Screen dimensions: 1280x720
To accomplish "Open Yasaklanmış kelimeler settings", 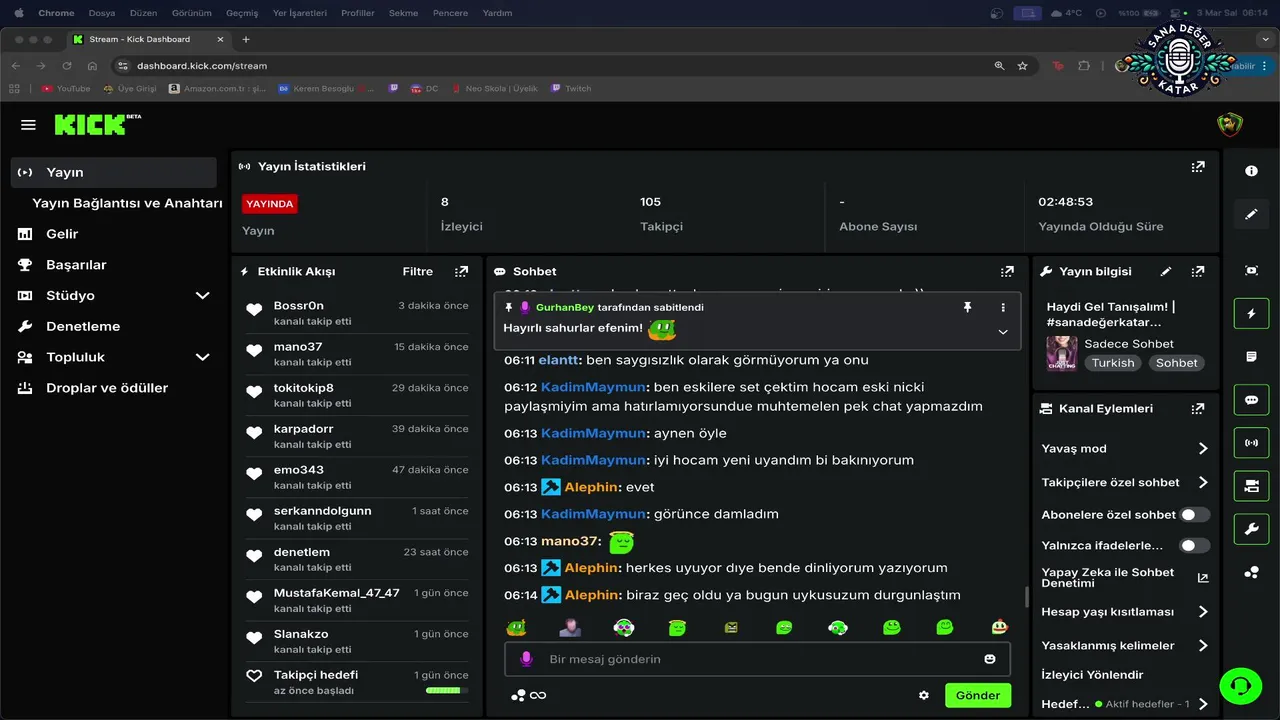I will tap(1125, 645).
